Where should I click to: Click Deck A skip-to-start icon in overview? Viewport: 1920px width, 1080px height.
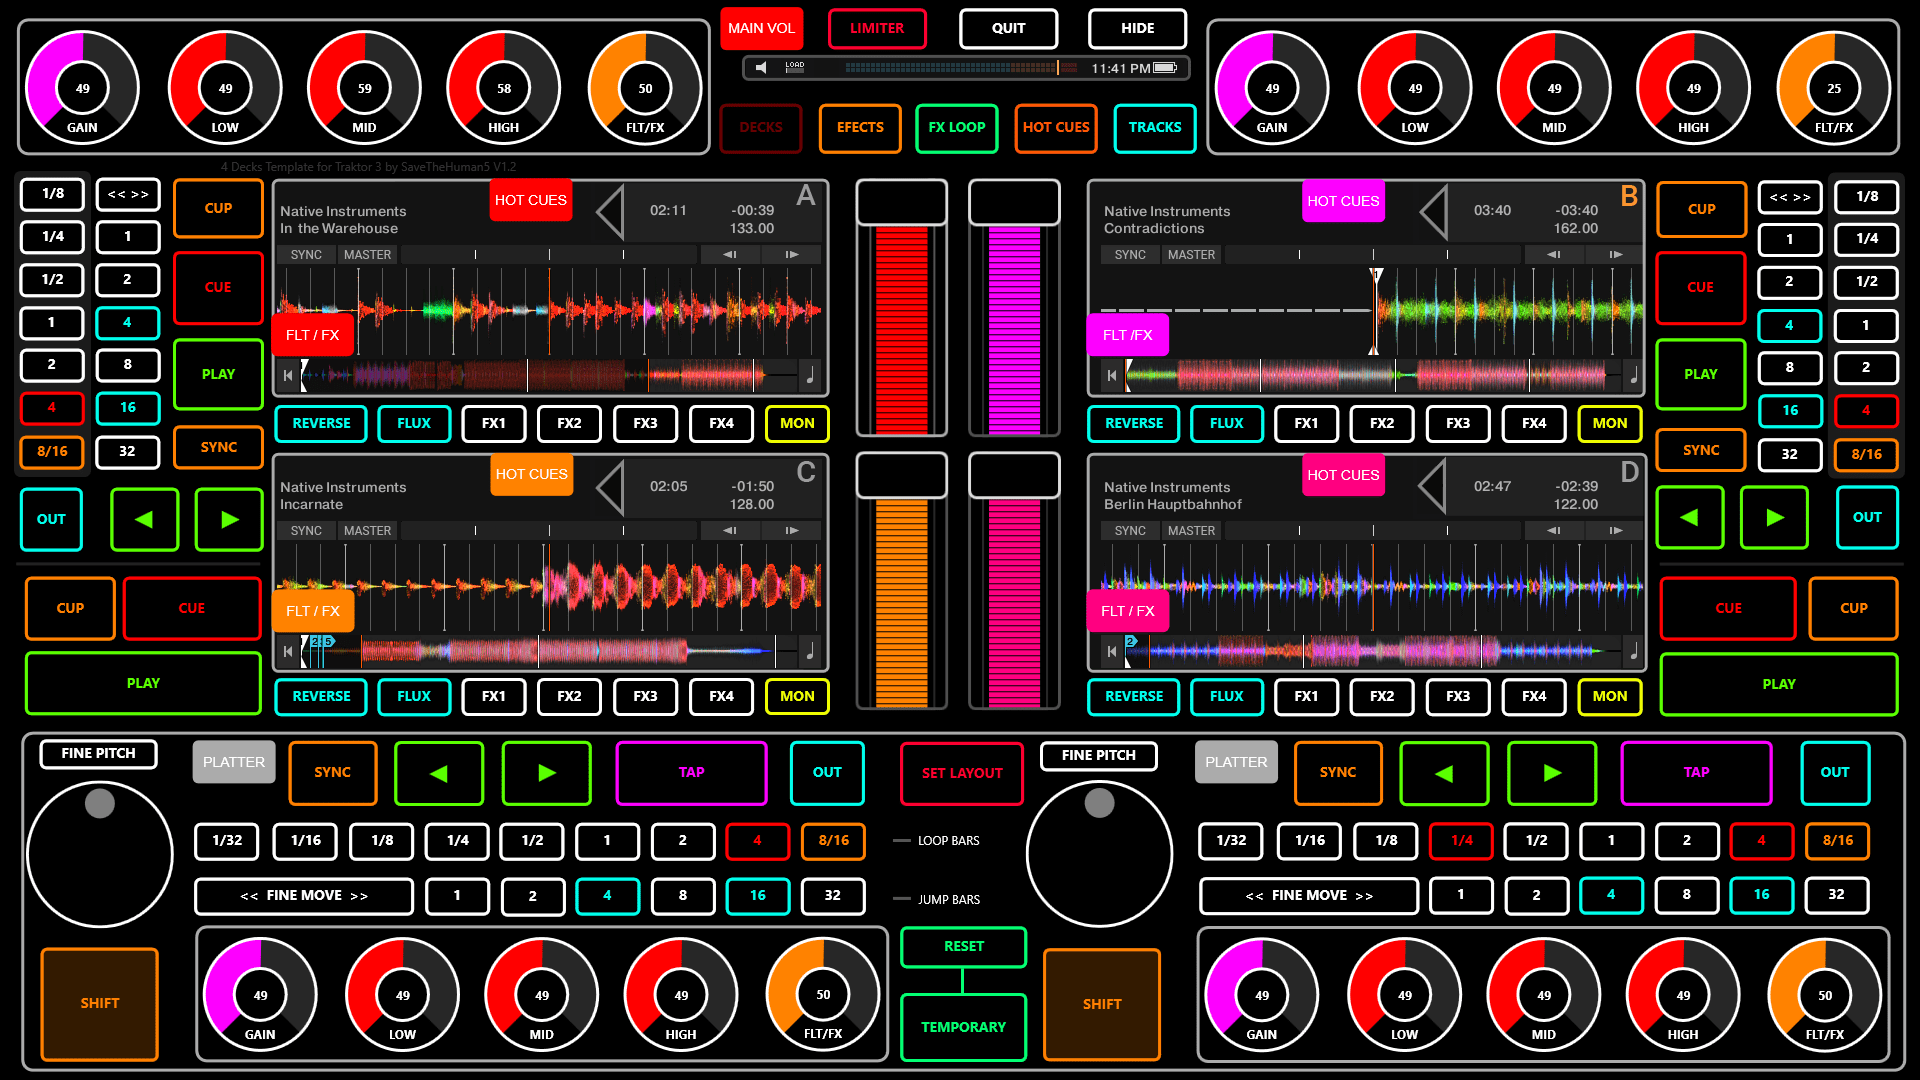click(288, 376)
